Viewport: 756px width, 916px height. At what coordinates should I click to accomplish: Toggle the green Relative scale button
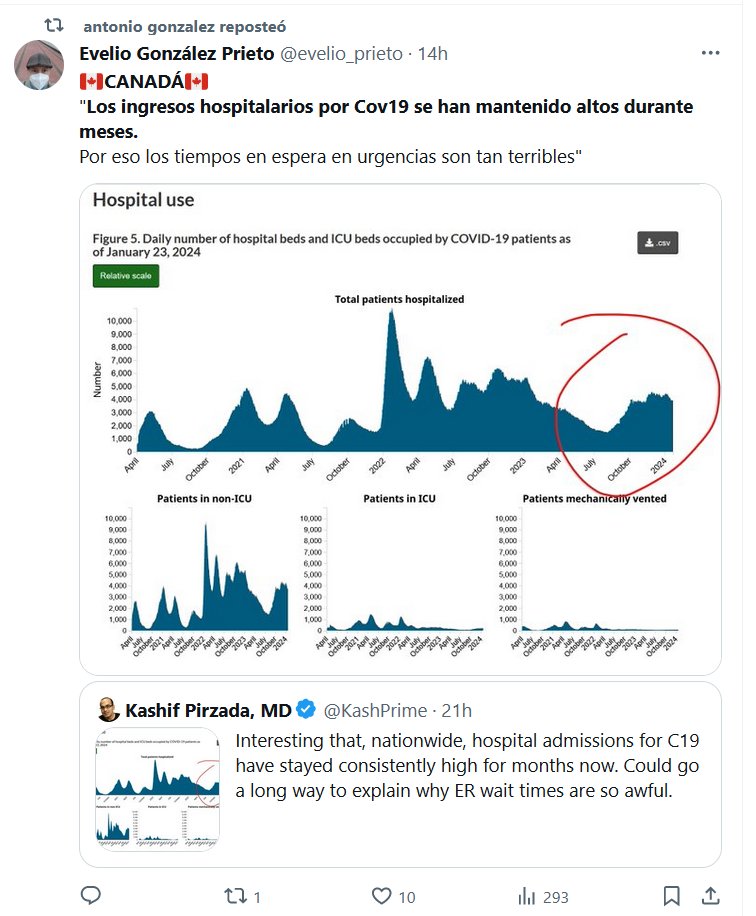125,275
